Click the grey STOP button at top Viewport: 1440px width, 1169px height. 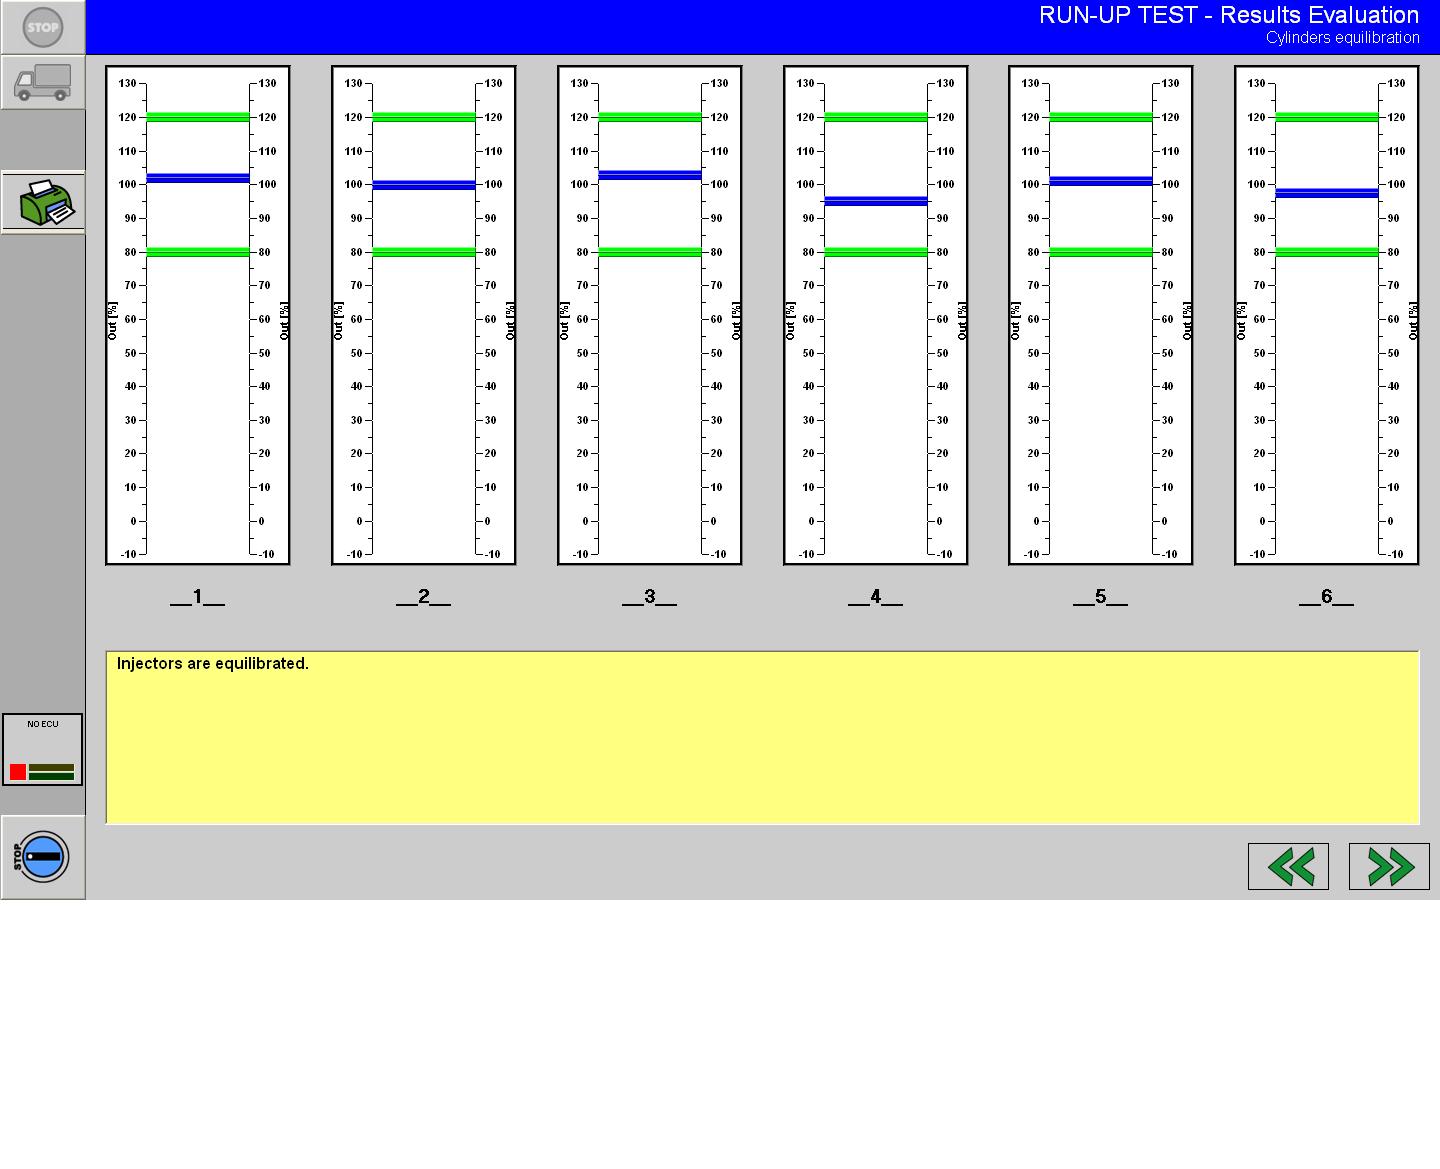[43, 27]
